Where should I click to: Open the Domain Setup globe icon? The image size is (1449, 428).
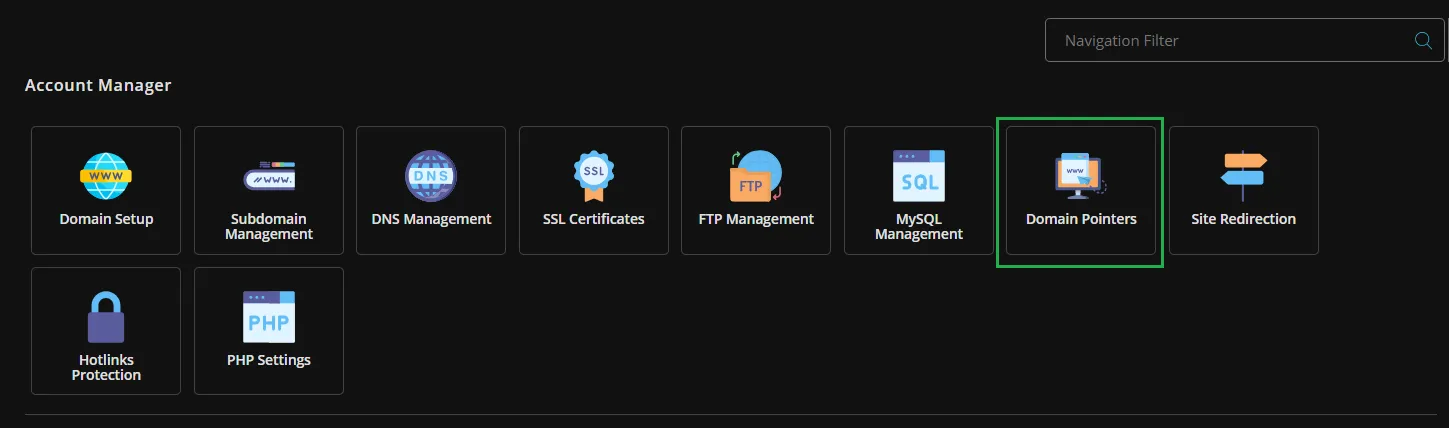[106, 176]
